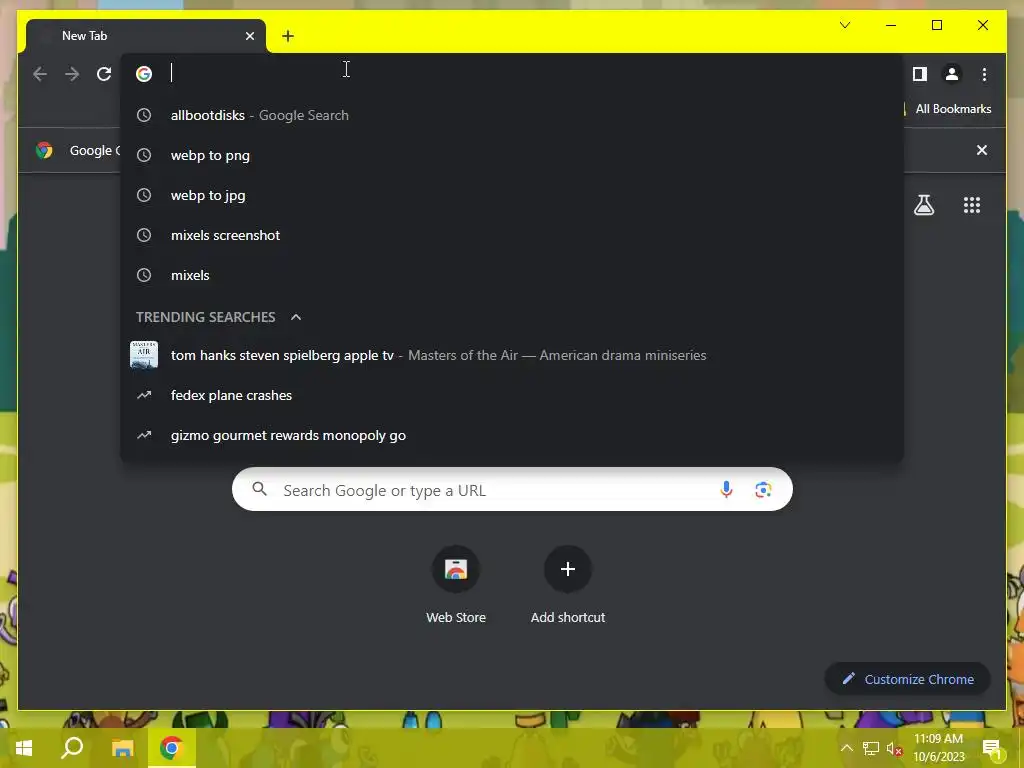
Task: Show hidden system tray icons
Action: [846, 748]
